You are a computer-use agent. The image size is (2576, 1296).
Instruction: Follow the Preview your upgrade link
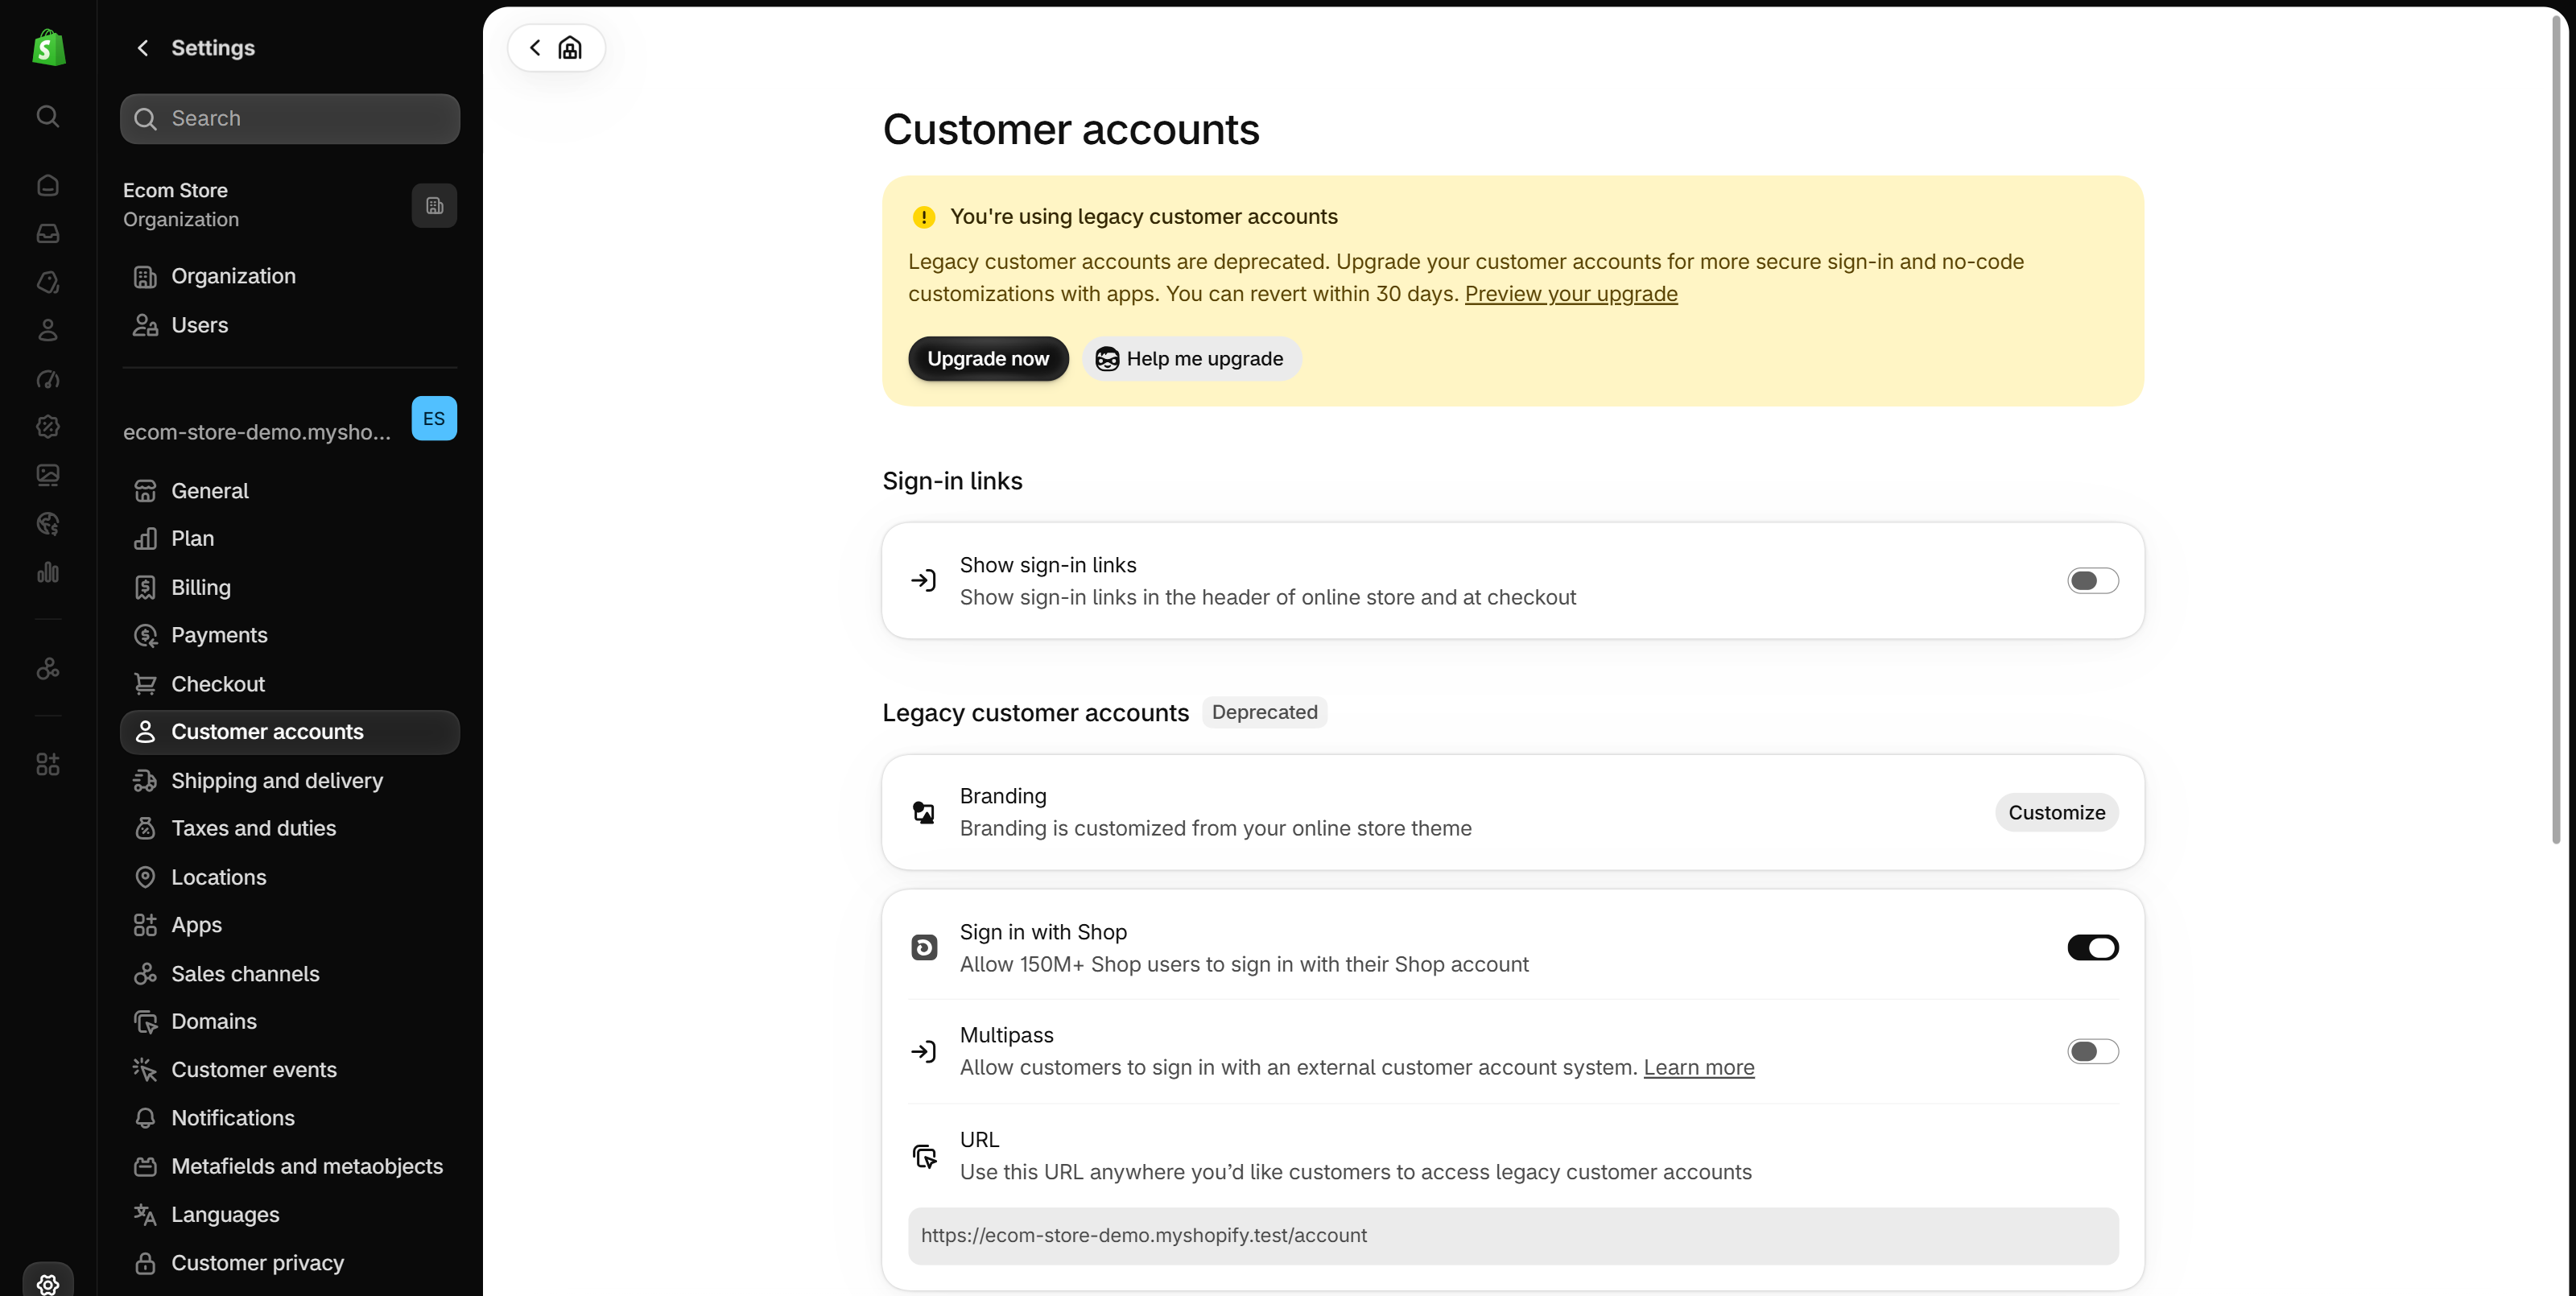1571,294
